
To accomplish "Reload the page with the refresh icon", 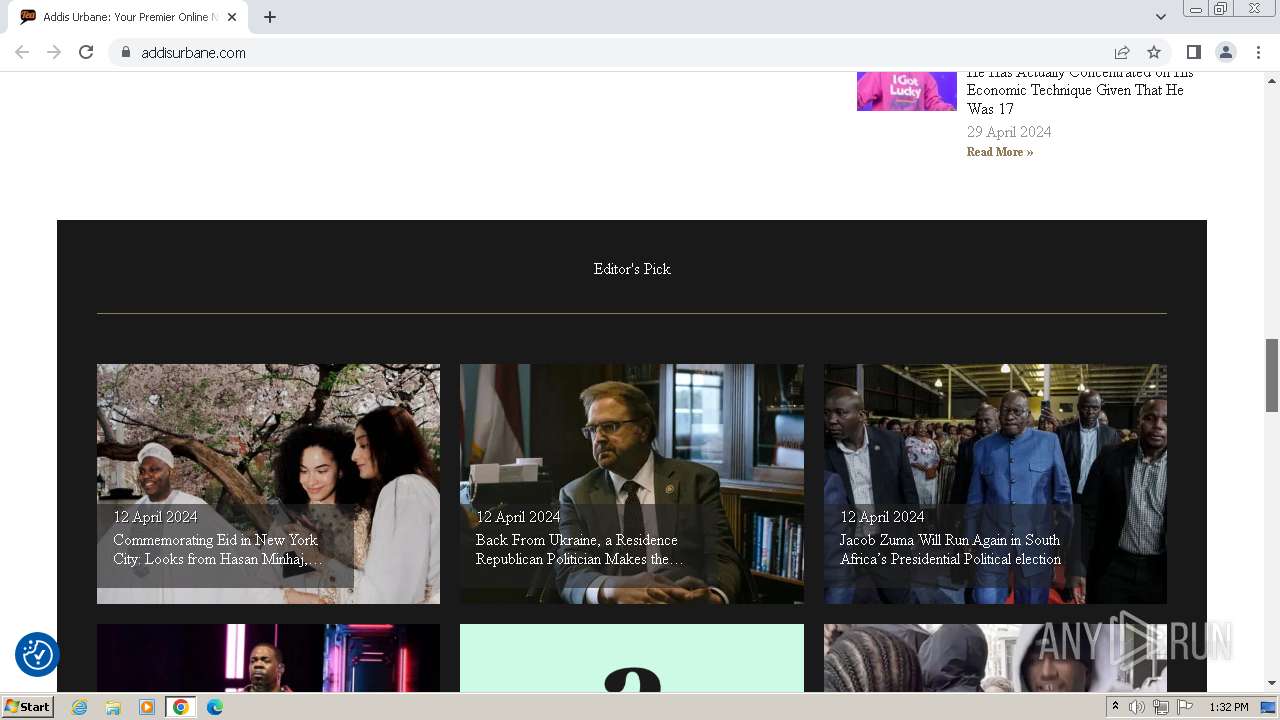I will [x=86, y=52].
